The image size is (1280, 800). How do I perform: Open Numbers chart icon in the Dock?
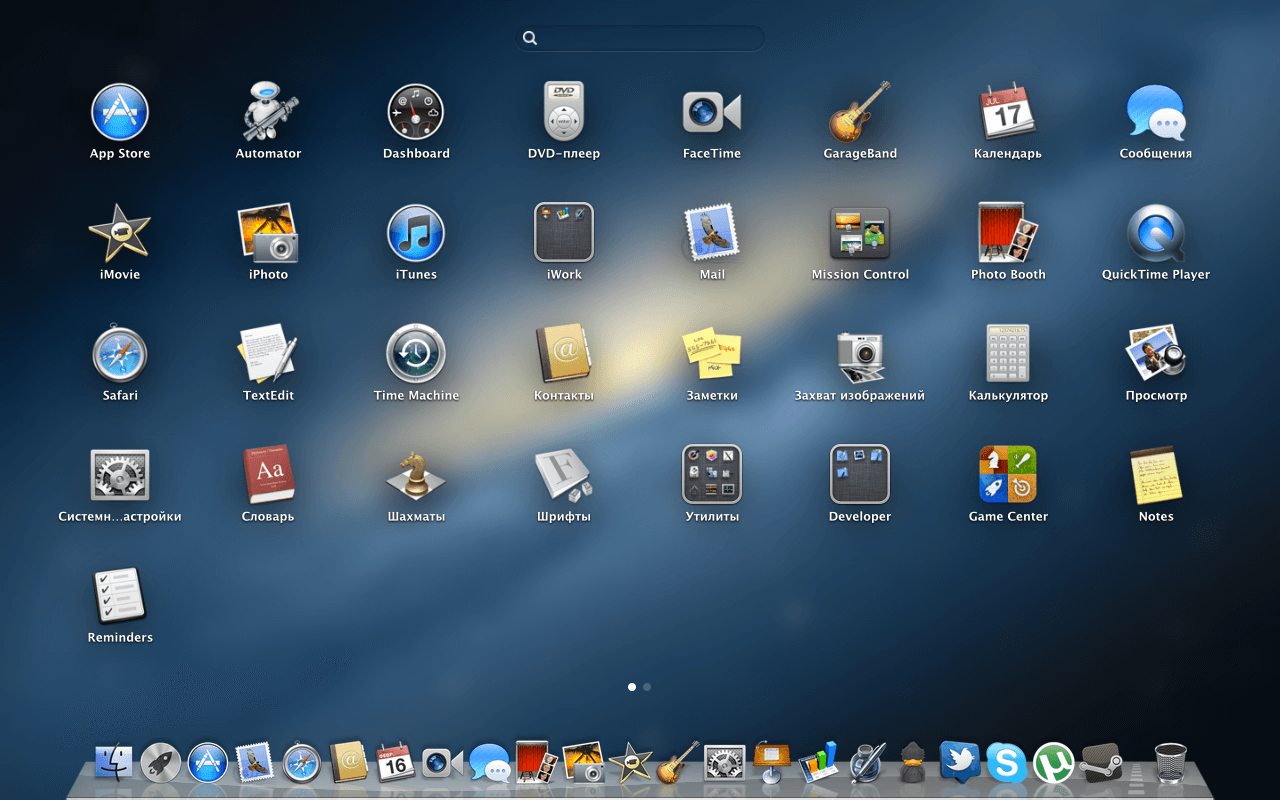[x=818, y=763]
